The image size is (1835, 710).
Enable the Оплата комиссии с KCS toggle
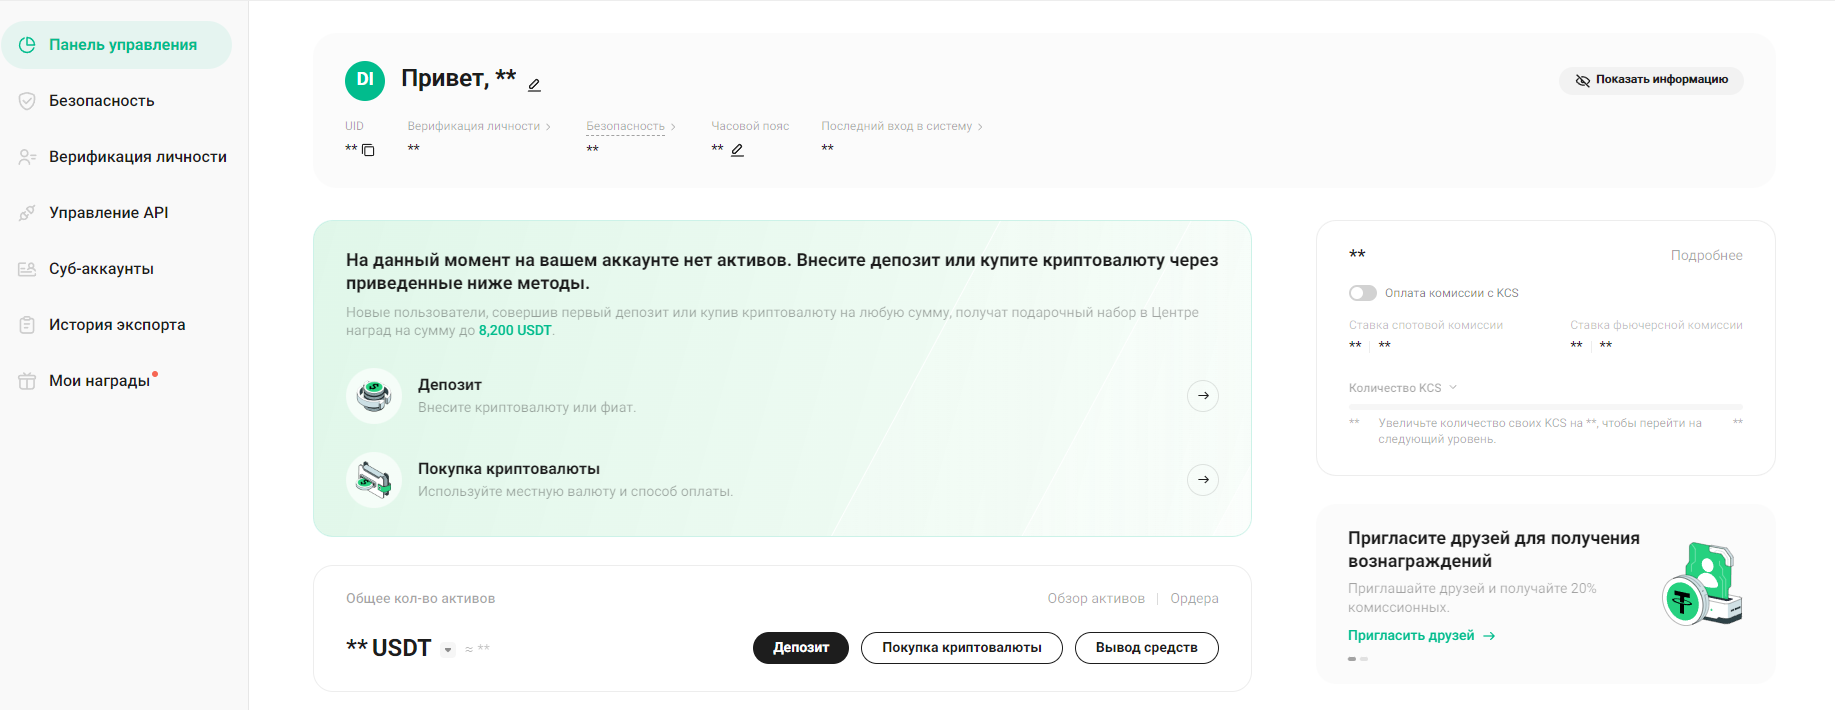pyautogui.click(x=1362, y=293)
